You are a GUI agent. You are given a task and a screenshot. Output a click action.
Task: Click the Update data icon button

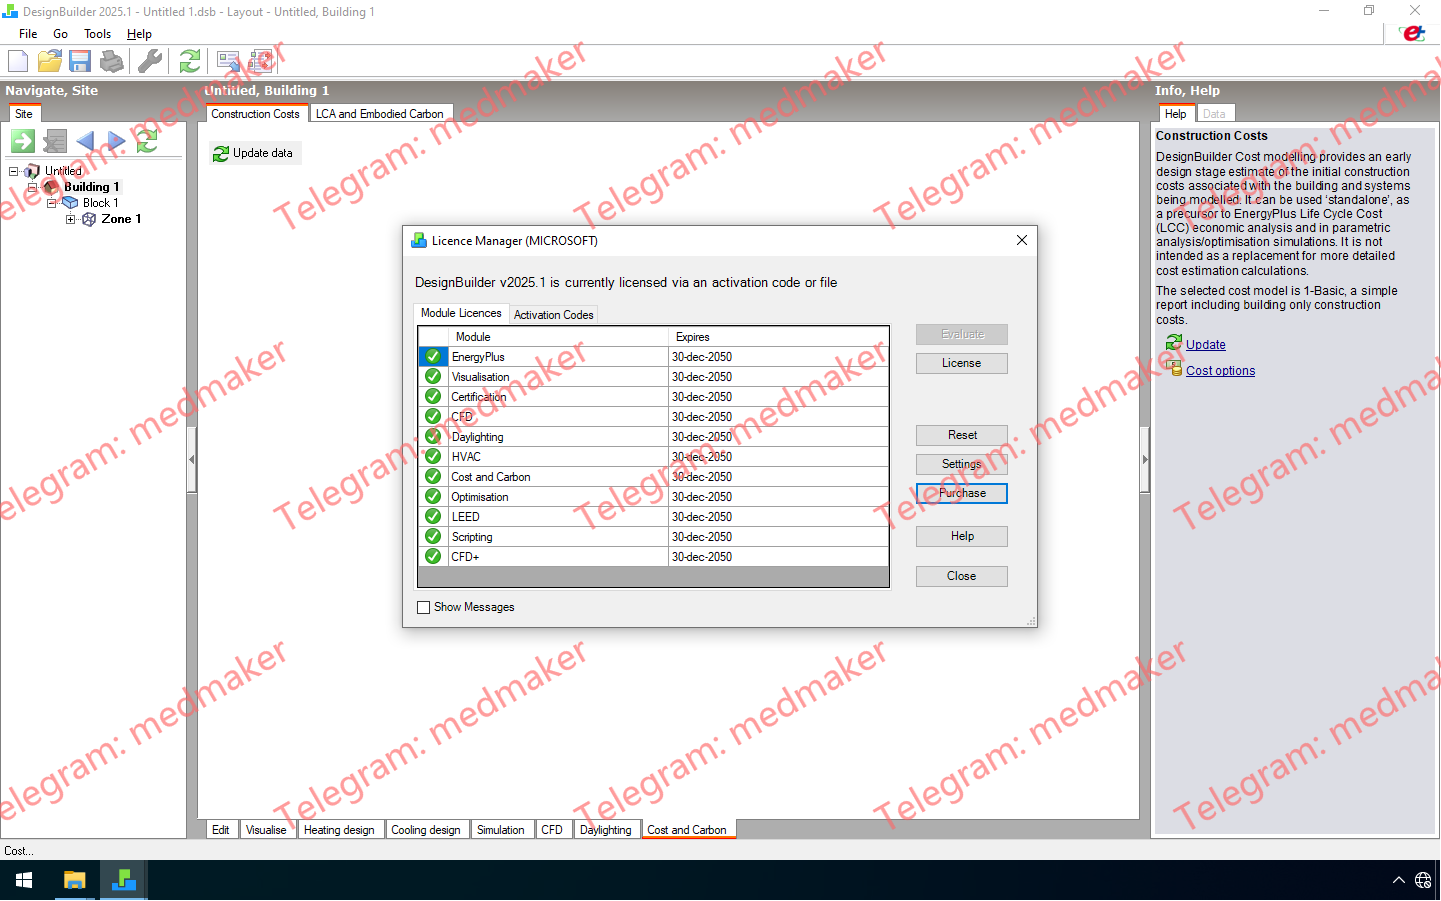click(x=255, y=152)
